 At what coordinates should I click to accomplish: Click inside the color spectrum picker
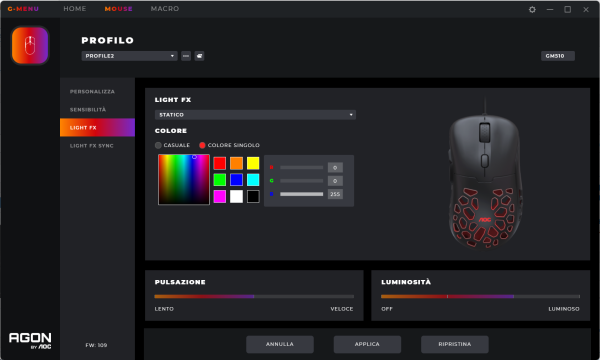(184, 179)
